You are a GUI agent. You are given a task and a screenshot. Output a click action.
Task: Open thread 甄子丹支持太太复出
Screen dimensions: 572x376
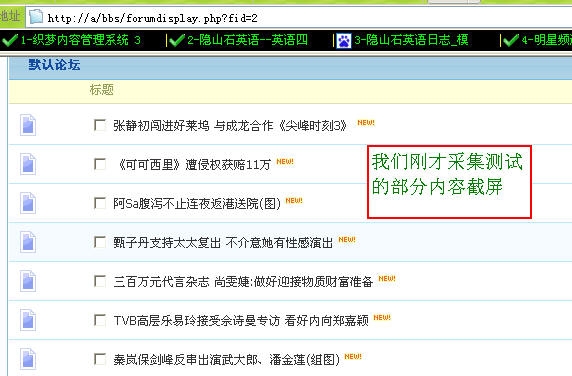(x=223, y=243)
